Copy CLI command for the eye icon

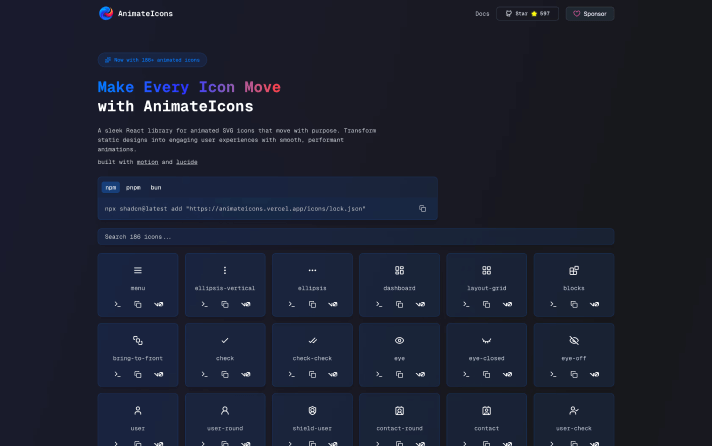(379, 375)
